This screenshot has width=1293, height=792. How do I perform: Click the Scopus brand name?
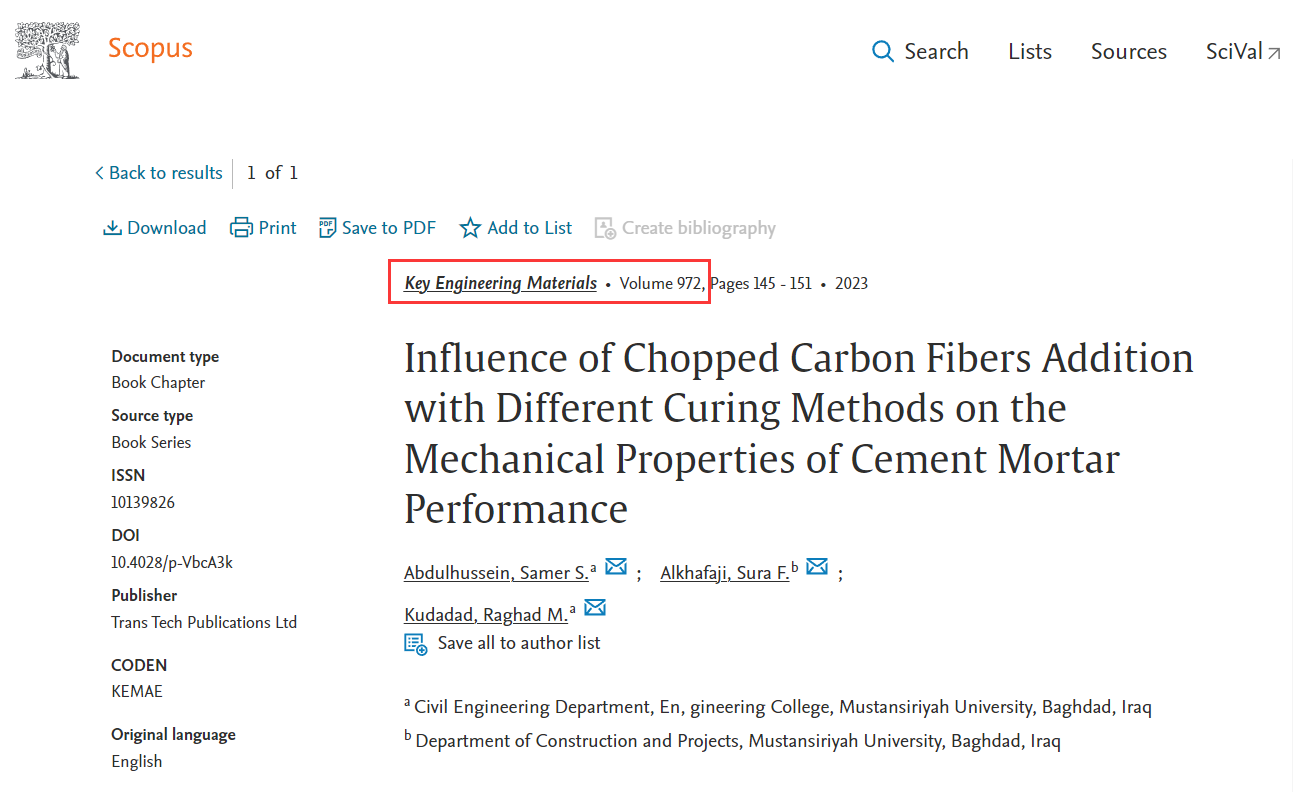tap(150, 48)
